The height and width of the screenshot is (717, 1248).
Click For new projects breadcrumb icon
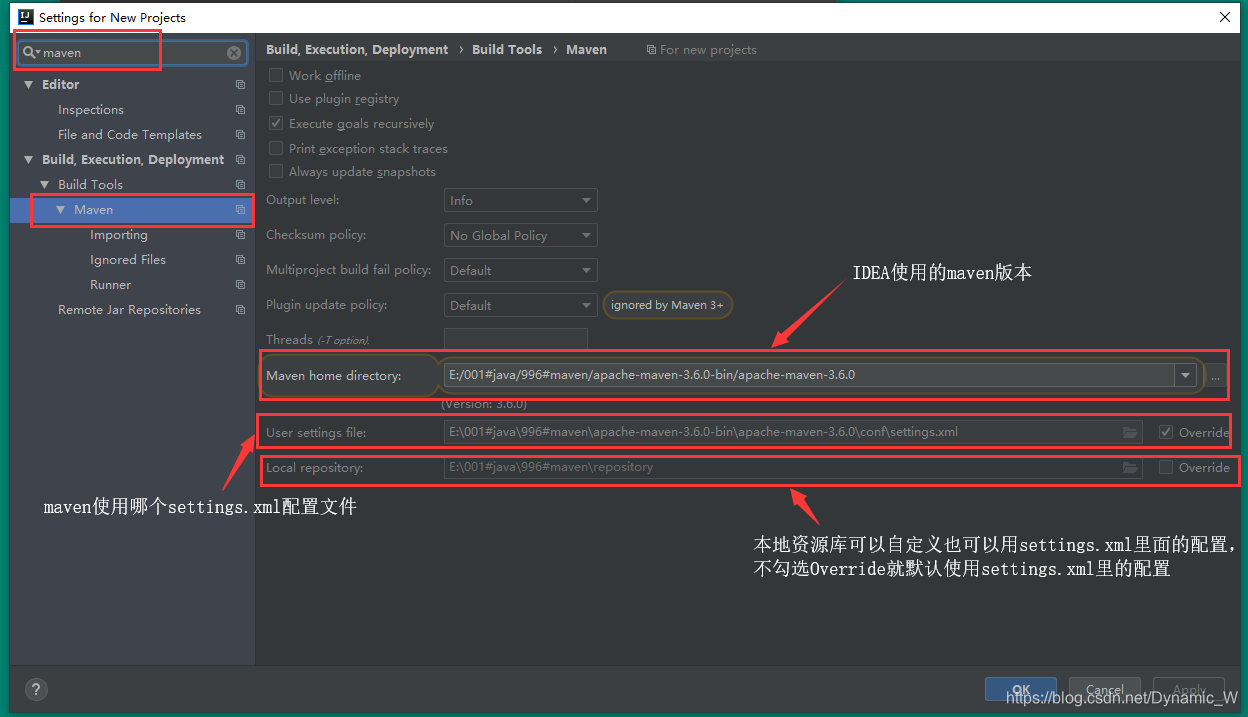[651, 50]
